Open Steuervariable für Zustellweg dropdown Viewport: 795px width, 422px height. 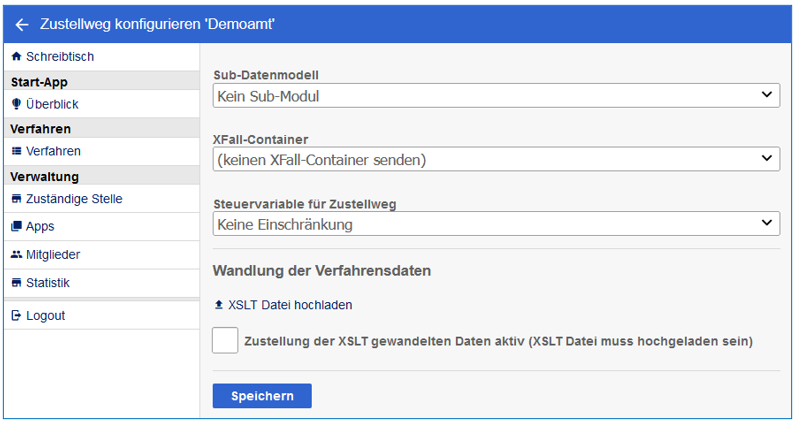pyautogui.click(x=496, y=224)
